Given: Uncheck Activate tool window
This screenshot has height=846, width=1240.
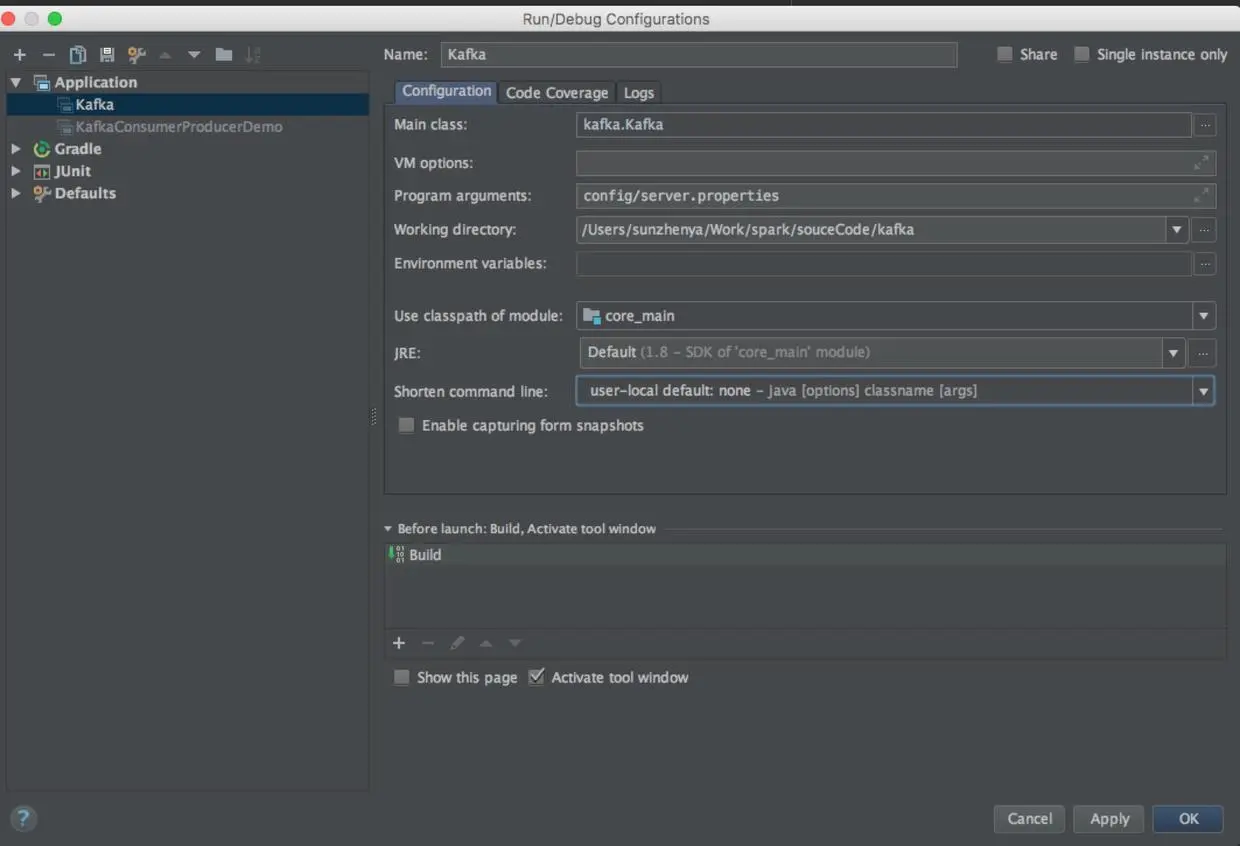Looking at the screenshot, I should [x=536, y=678].
